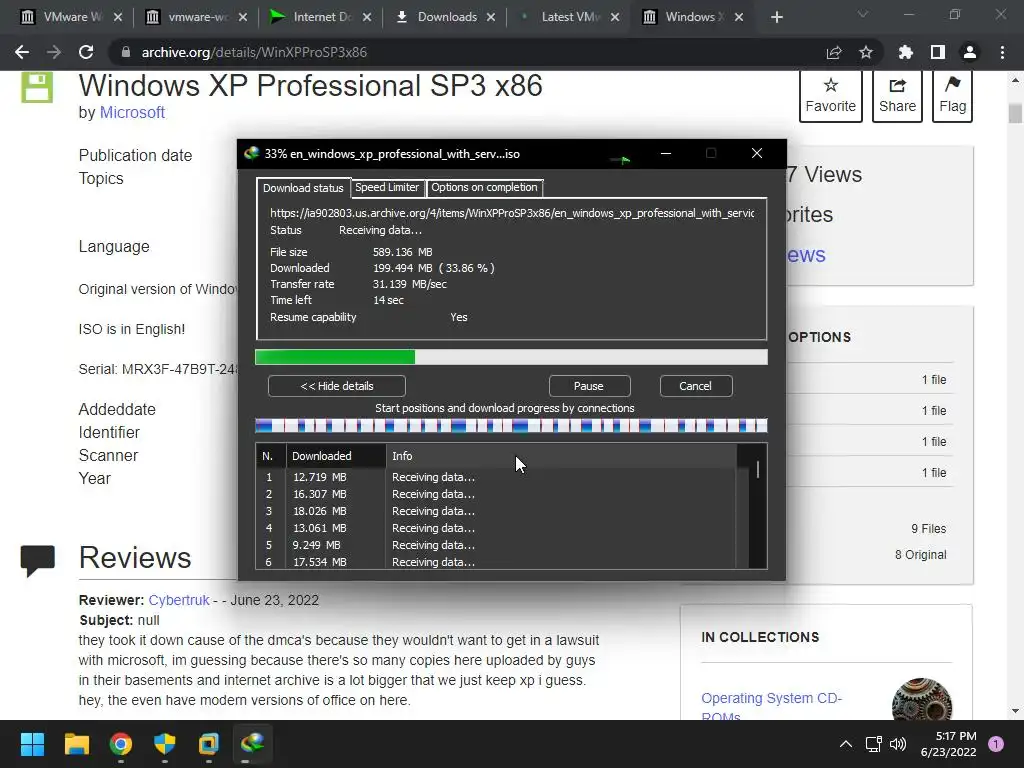Show hidden system tray icons

[846, 744]
